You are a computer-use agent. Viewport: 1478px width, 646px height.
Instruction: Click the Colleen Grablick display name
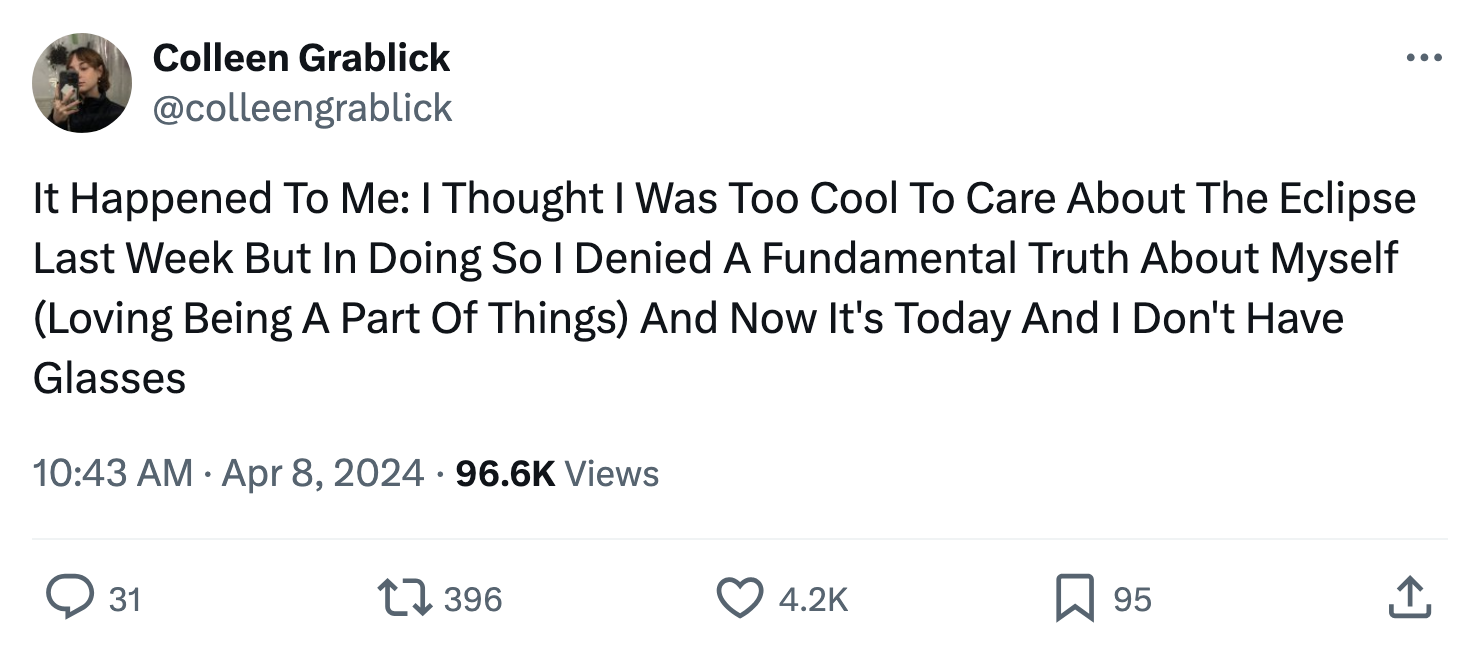click(x=301, y=58)
